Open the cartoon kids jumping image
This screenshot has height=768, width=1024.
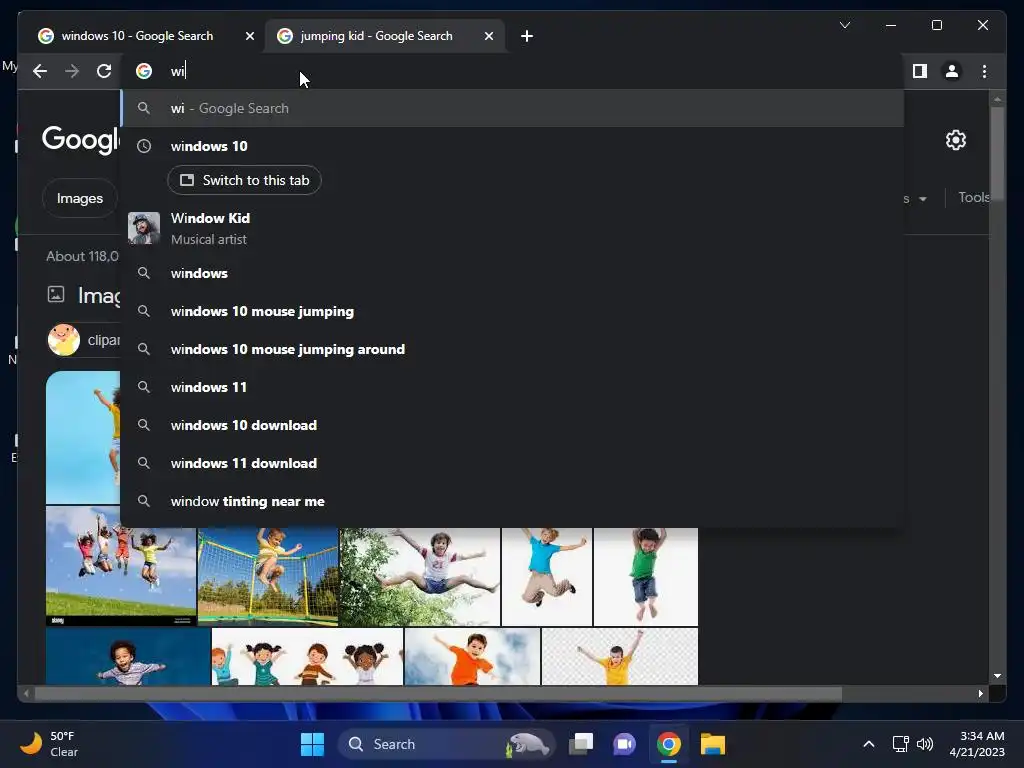(307, 656)
